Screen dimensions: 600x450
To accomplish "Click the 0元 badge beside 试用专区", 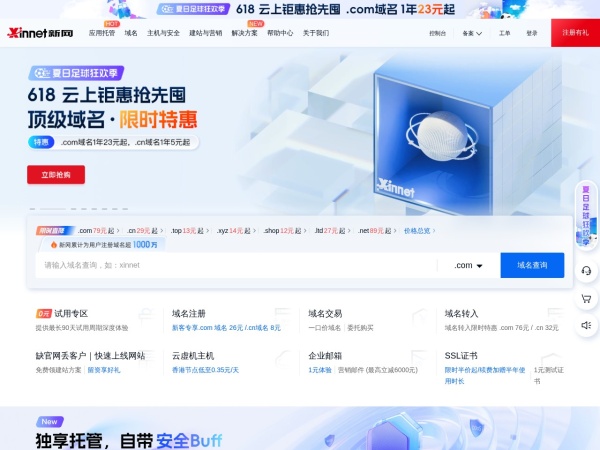I will tap(43, 314).
